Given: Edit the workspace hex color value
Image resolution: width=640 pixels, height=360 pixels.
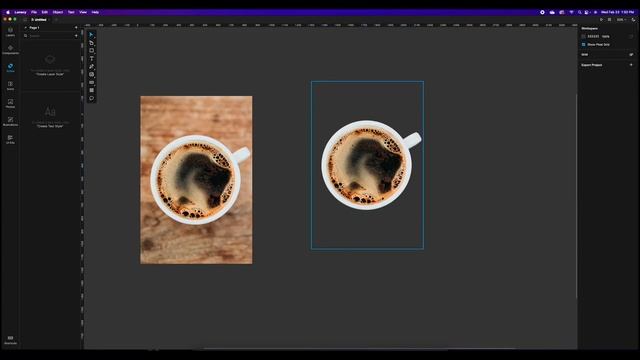Looking at the screenshot, I should tap(593, 36).
